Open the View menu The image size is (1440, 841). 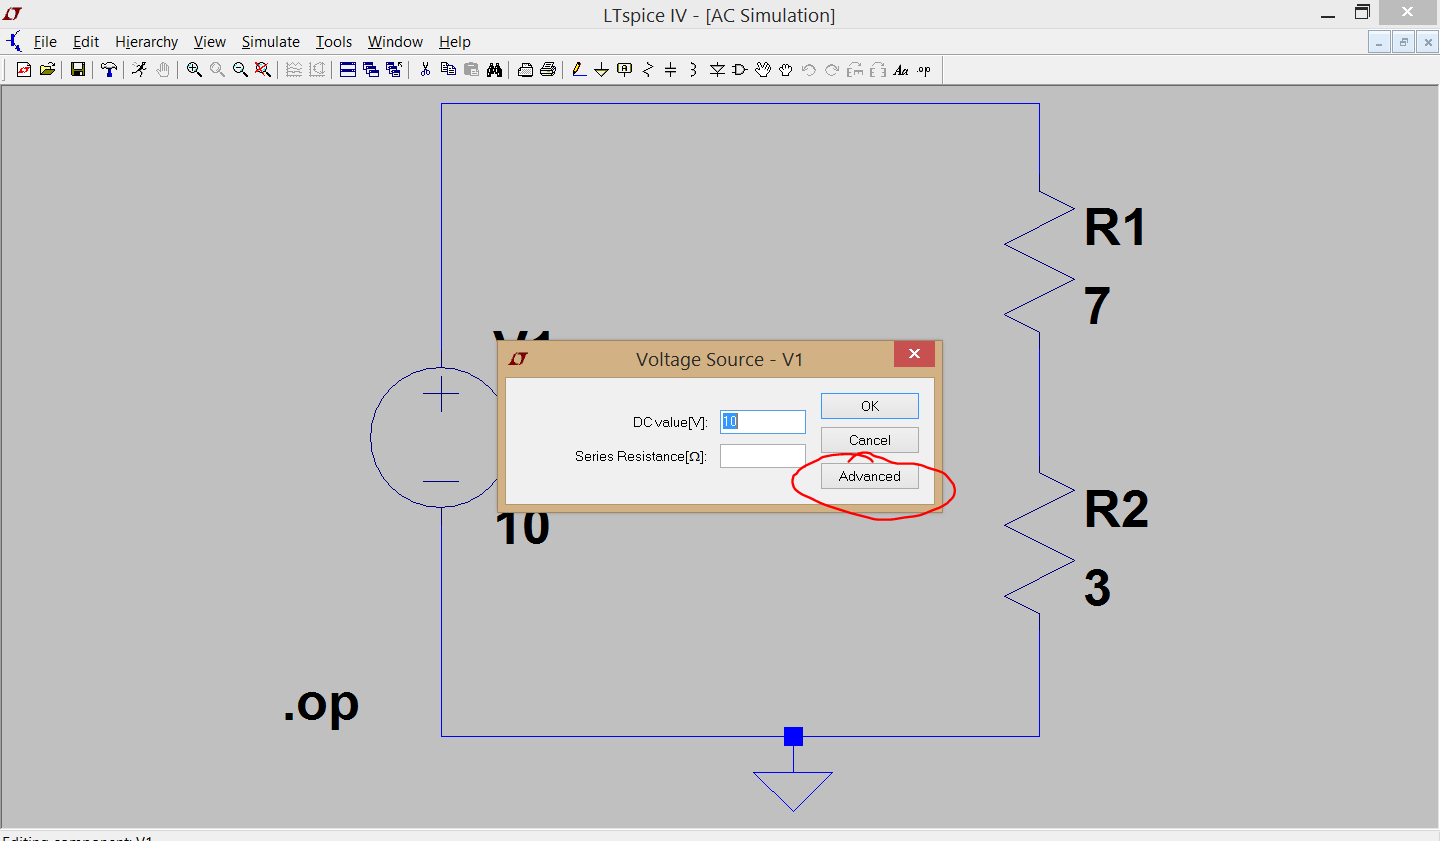pos(210,42)
